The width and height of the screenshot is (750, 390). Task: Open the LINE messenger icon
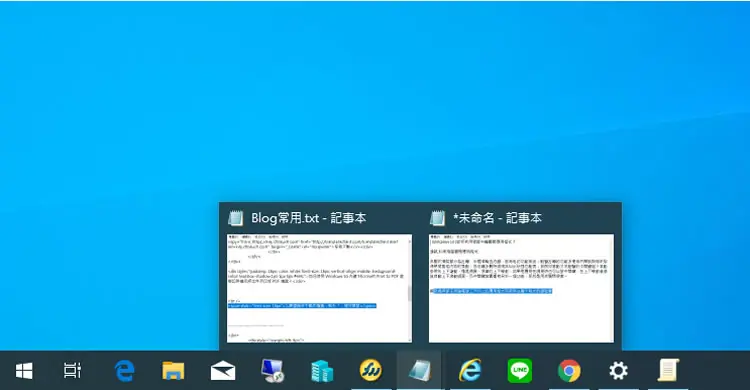[520, 370]
